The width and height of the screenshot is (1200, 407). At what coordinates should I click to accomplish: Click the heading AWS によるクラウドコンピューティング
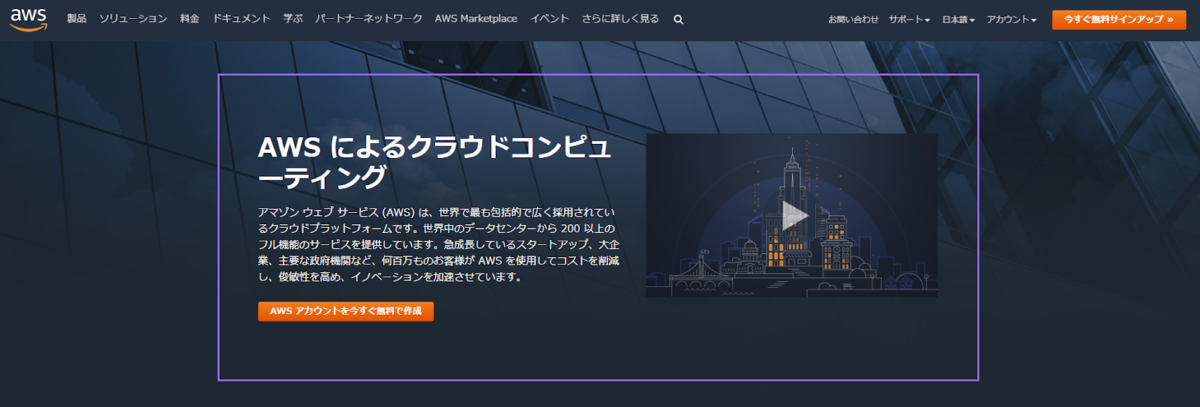coord(434,162)
